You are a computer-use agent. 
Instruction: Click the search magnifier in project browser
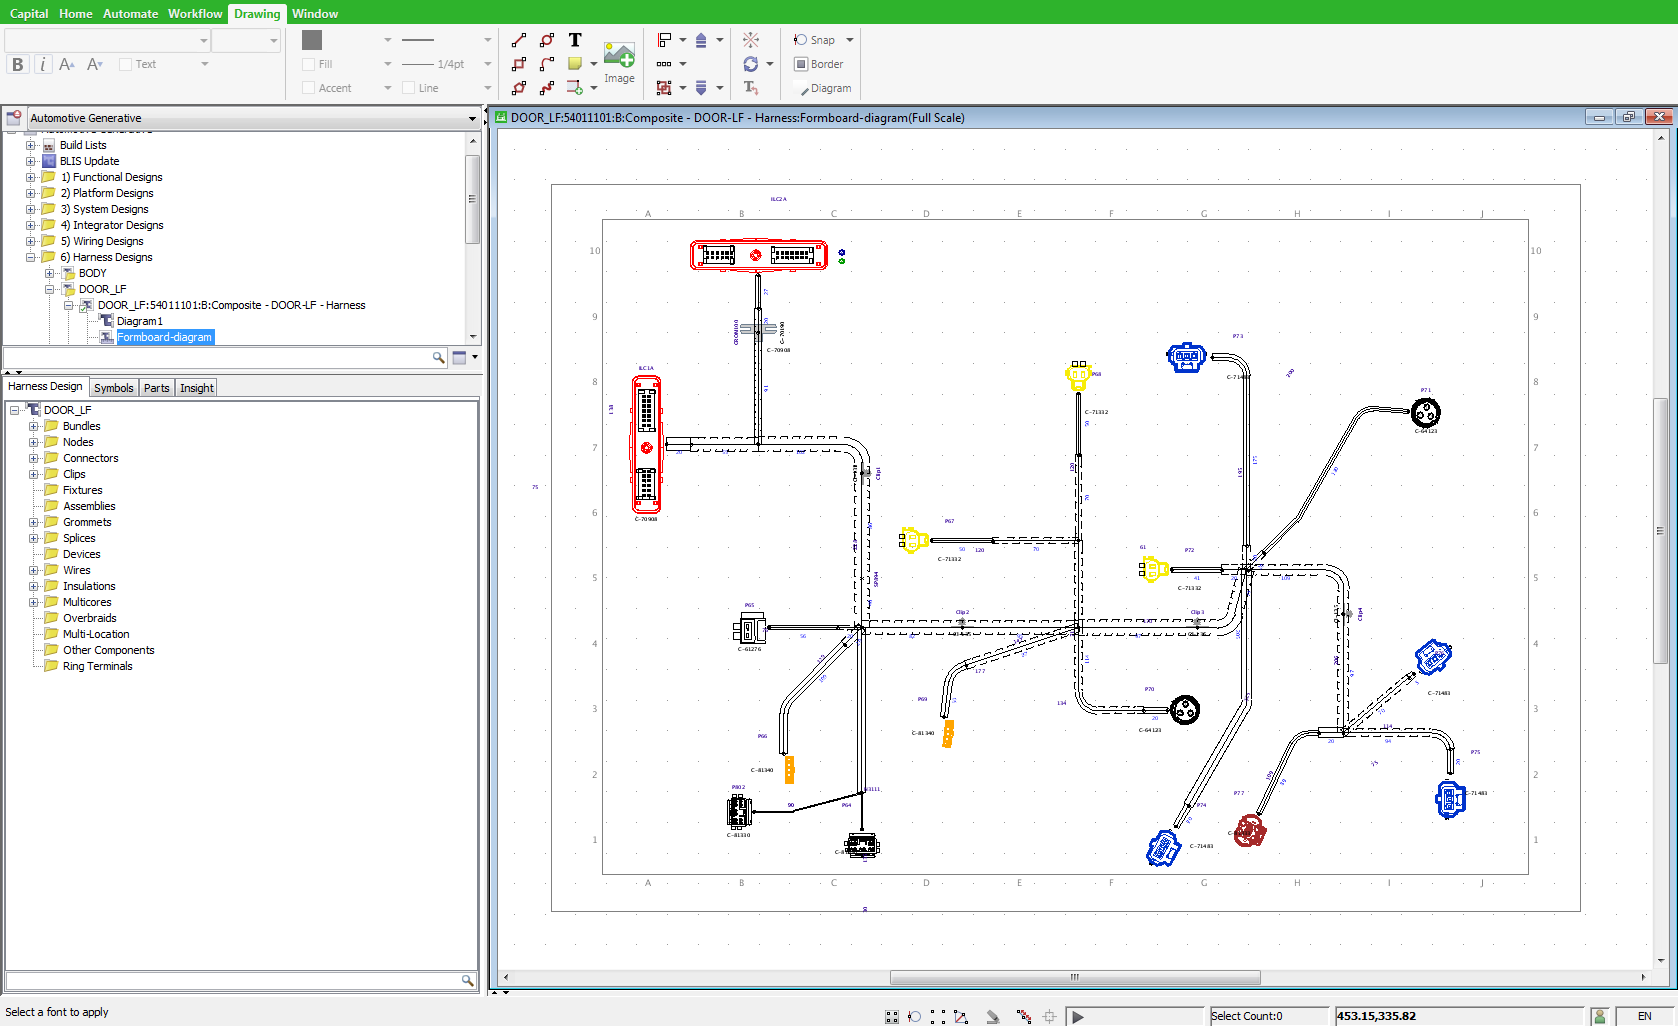438,358
